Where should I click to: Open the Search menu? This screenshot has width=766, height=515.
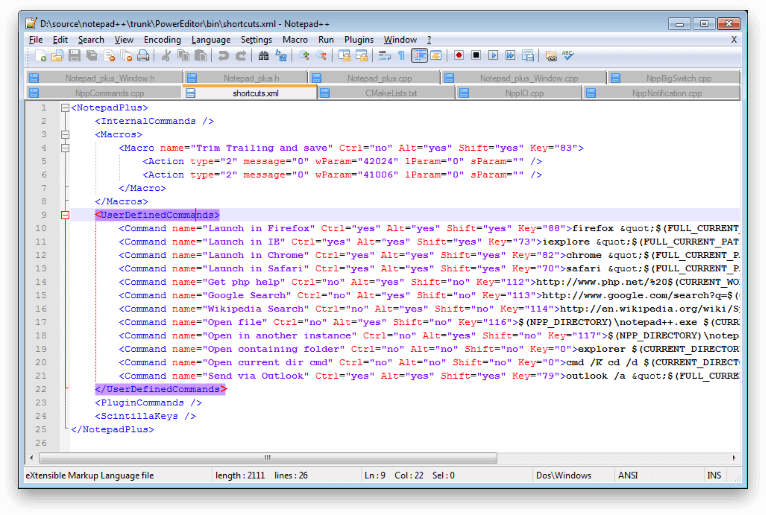[x=91, y=40]
